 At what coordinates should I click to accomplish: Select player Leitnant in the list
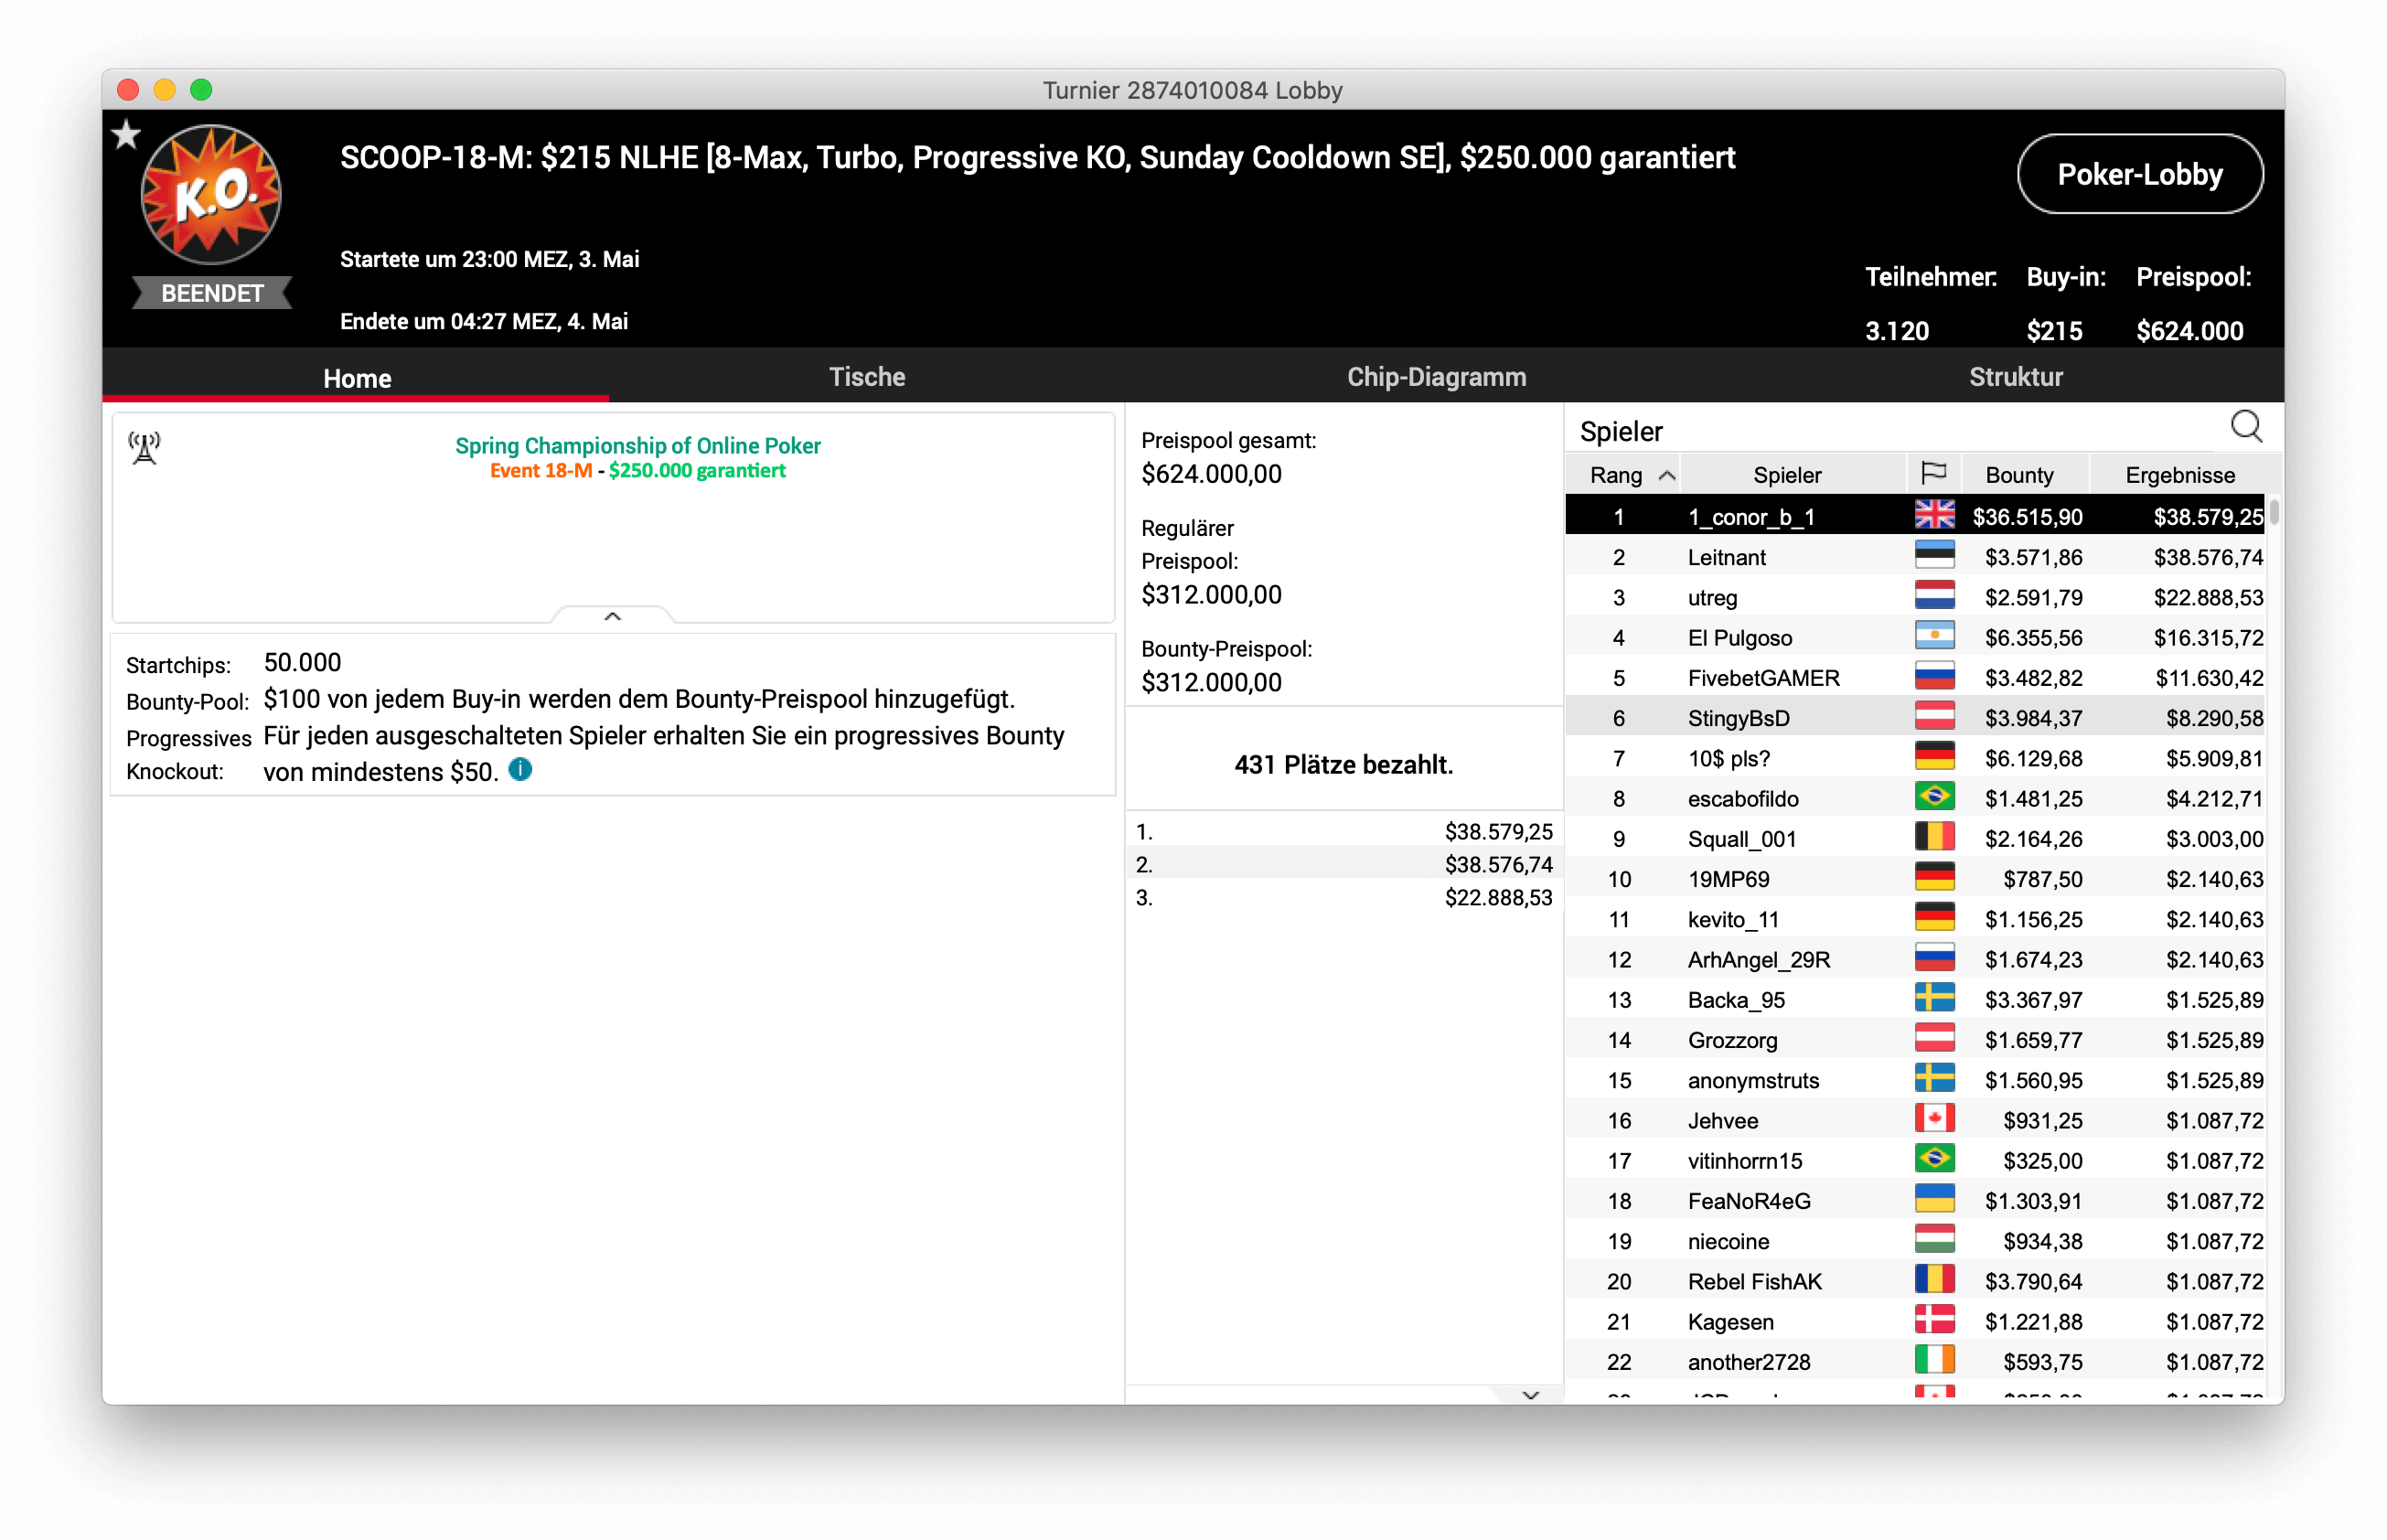click(x=1726, y=557)
